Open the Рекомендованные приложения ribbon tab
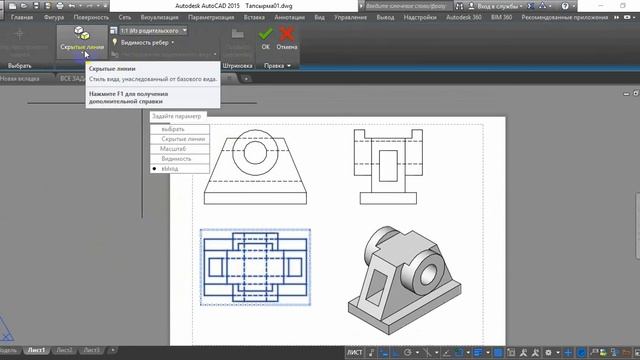The height and width of the screenshot is (360, 640). (x=564, y=17)
